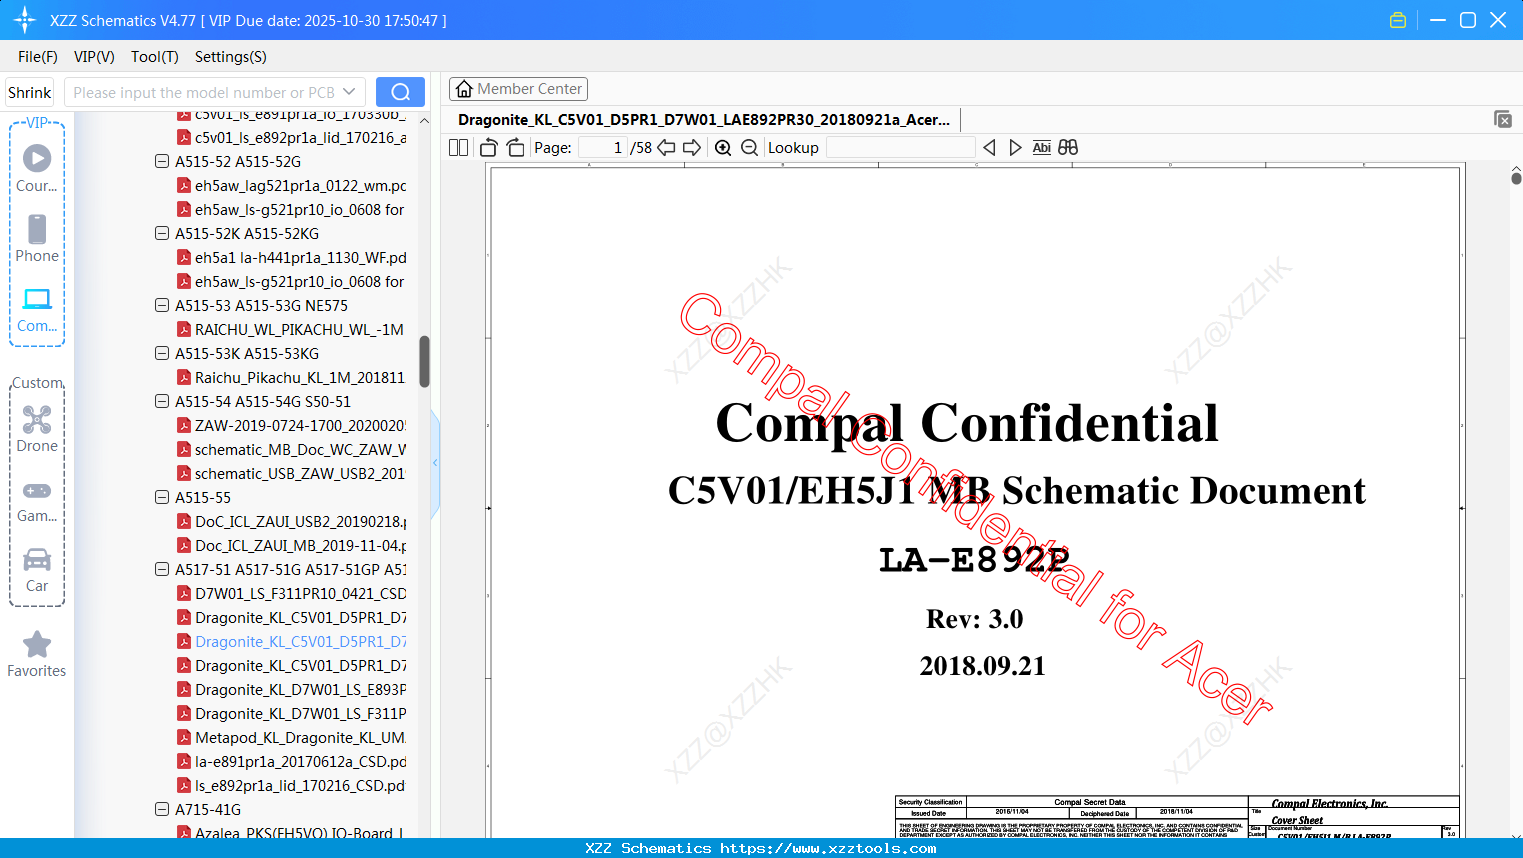Click the yellow toolbox icon in title bar
The width and height of the screenshot is (1523, 858).
pyautogui.click(x=1398, y=20)
